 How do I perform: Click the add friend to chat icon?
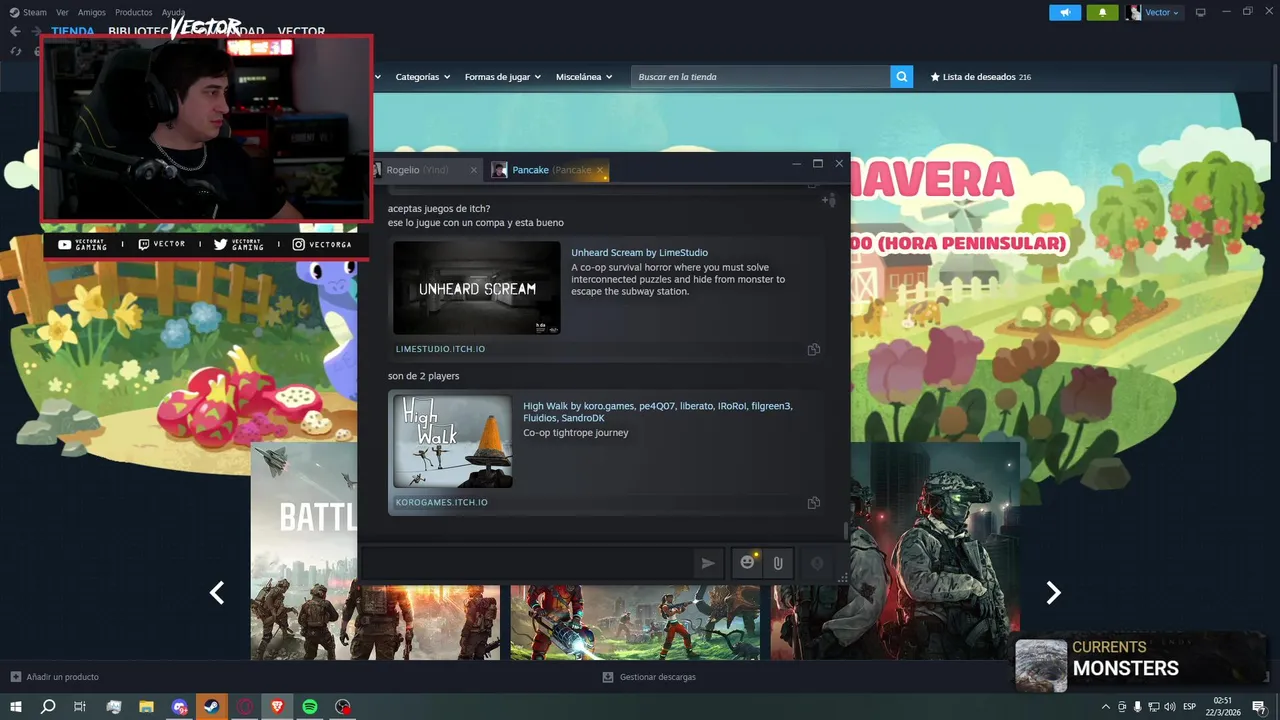coord(828,200)
